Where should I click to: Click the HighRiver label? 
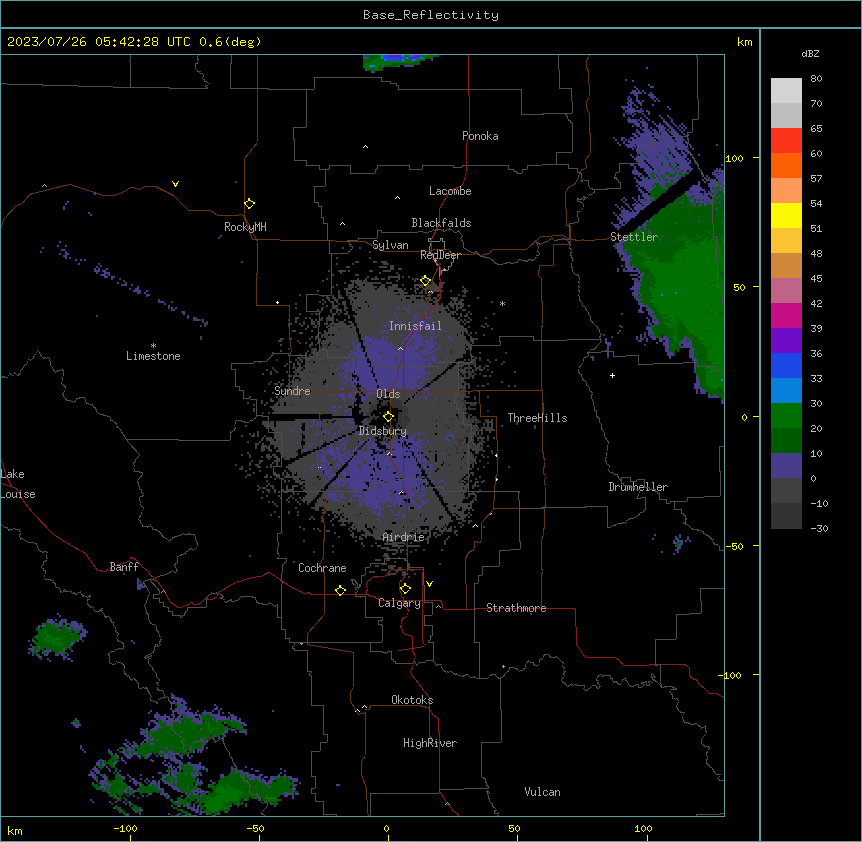pos(430,743)
